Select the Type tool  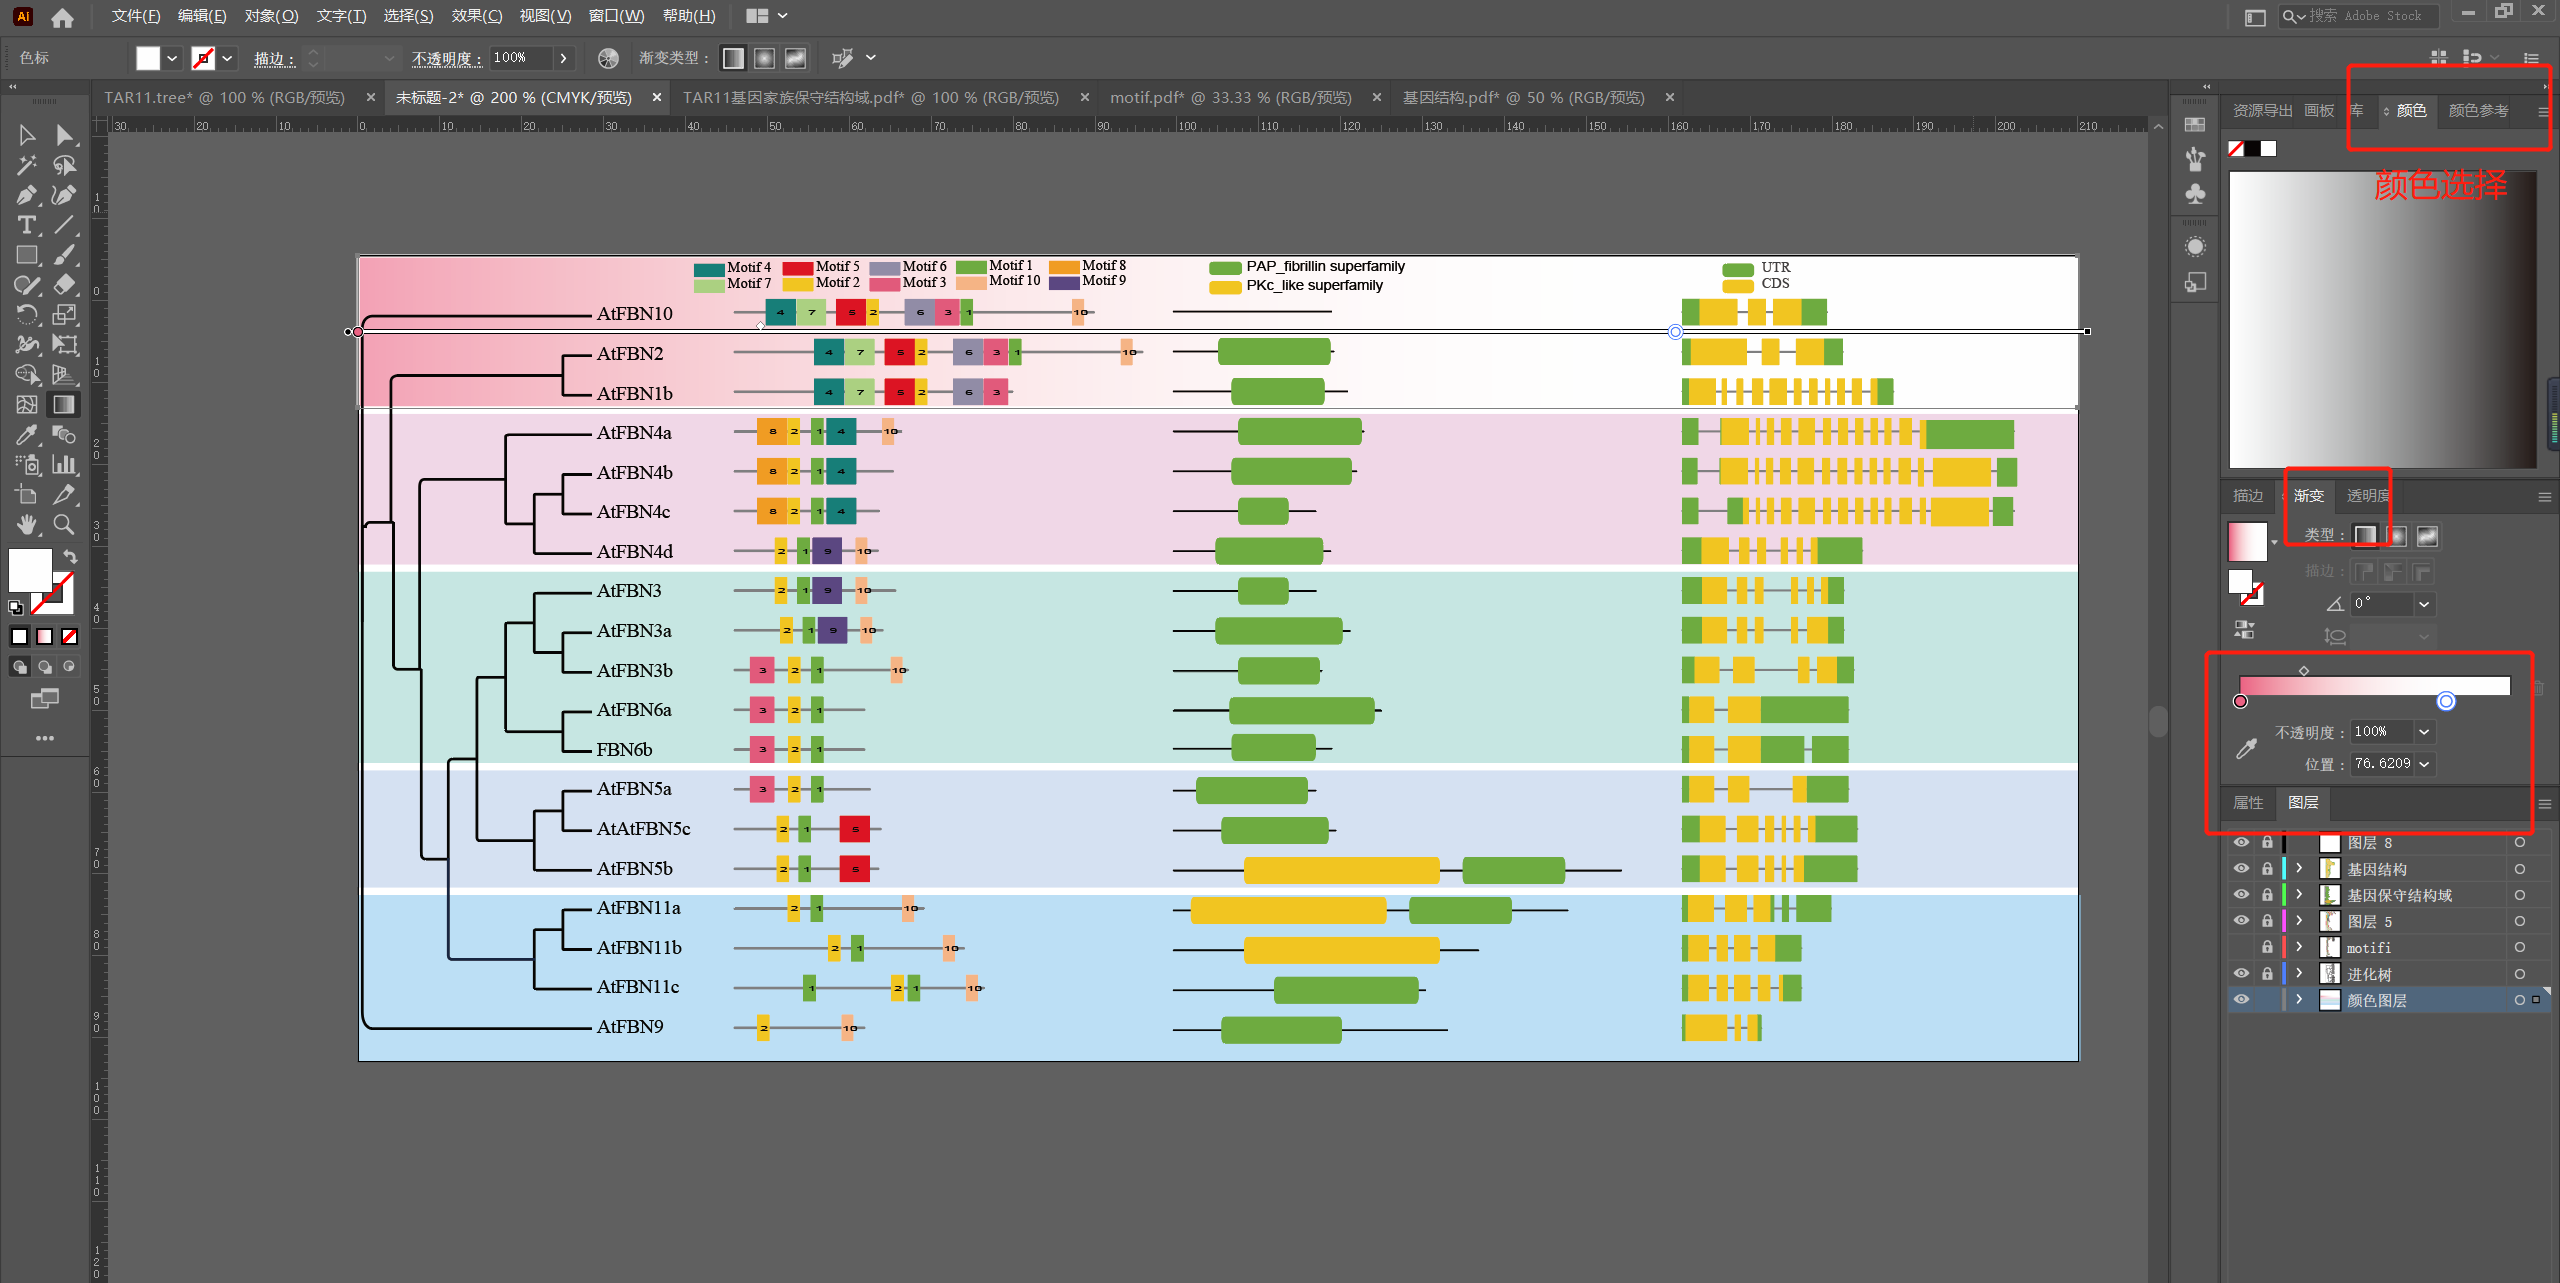[x=26, y=225]
